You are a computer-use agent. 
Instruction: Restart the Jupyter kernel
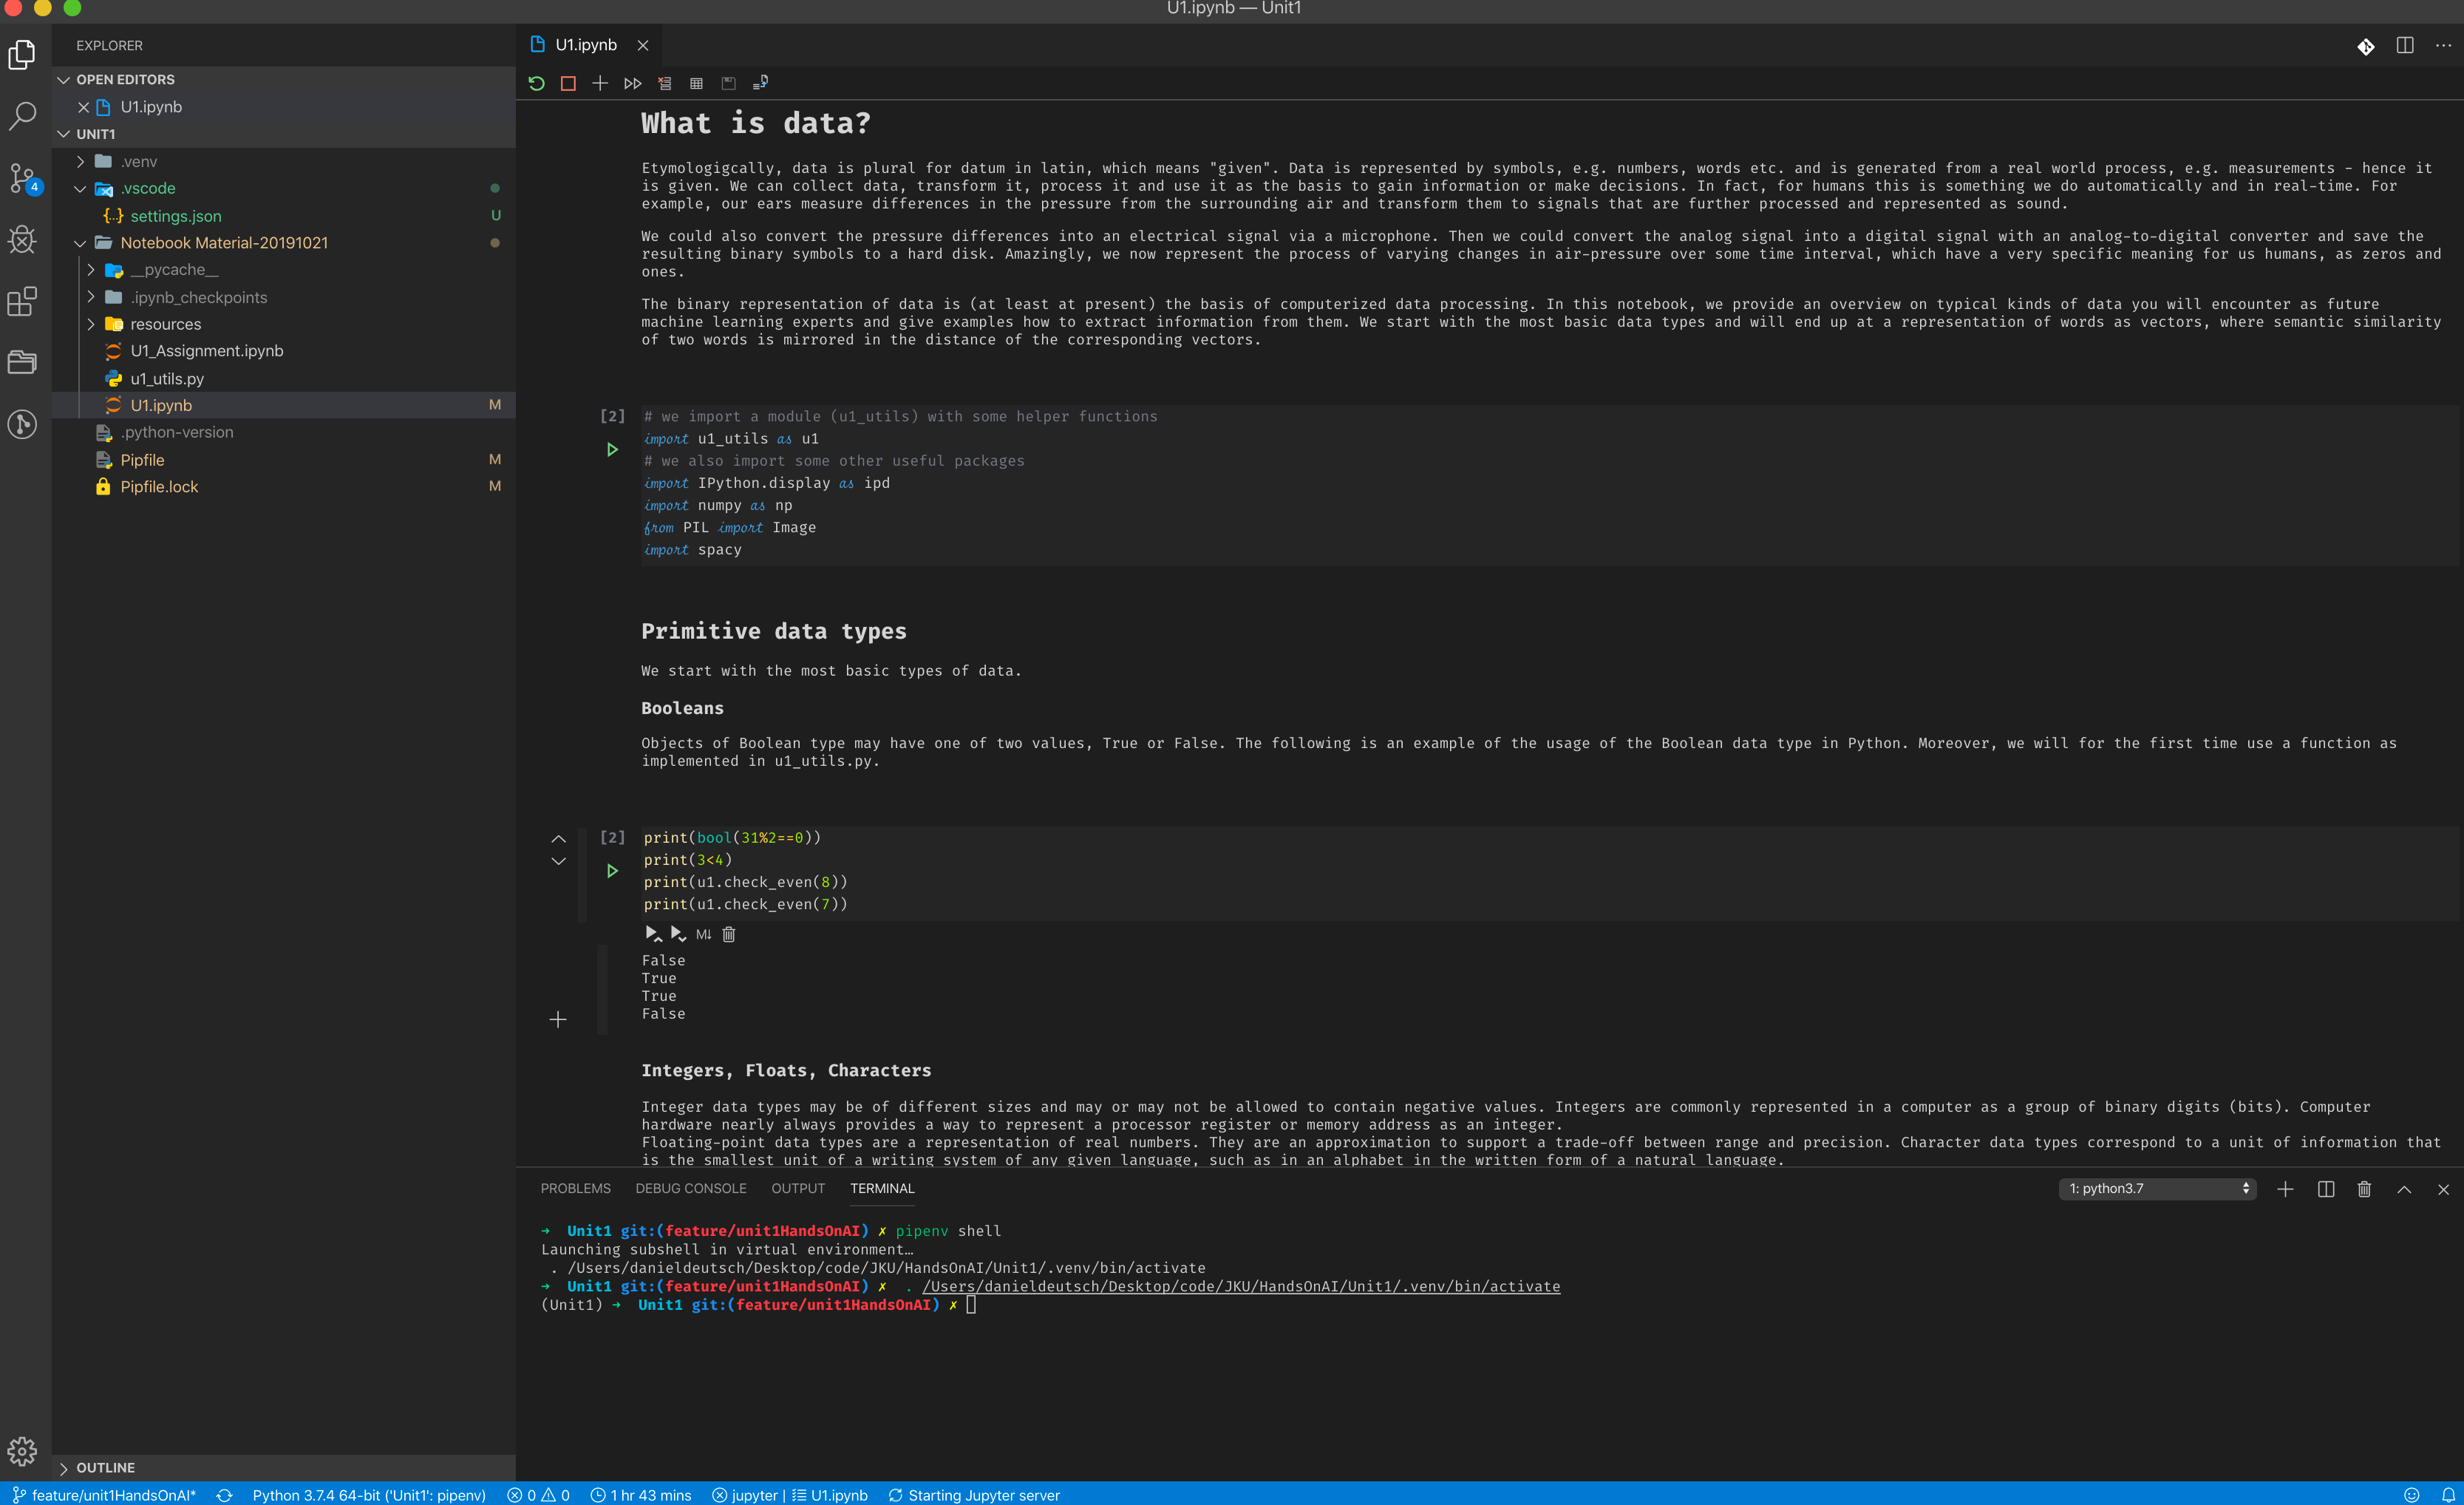pyautogui.click(x=536, y=83)
